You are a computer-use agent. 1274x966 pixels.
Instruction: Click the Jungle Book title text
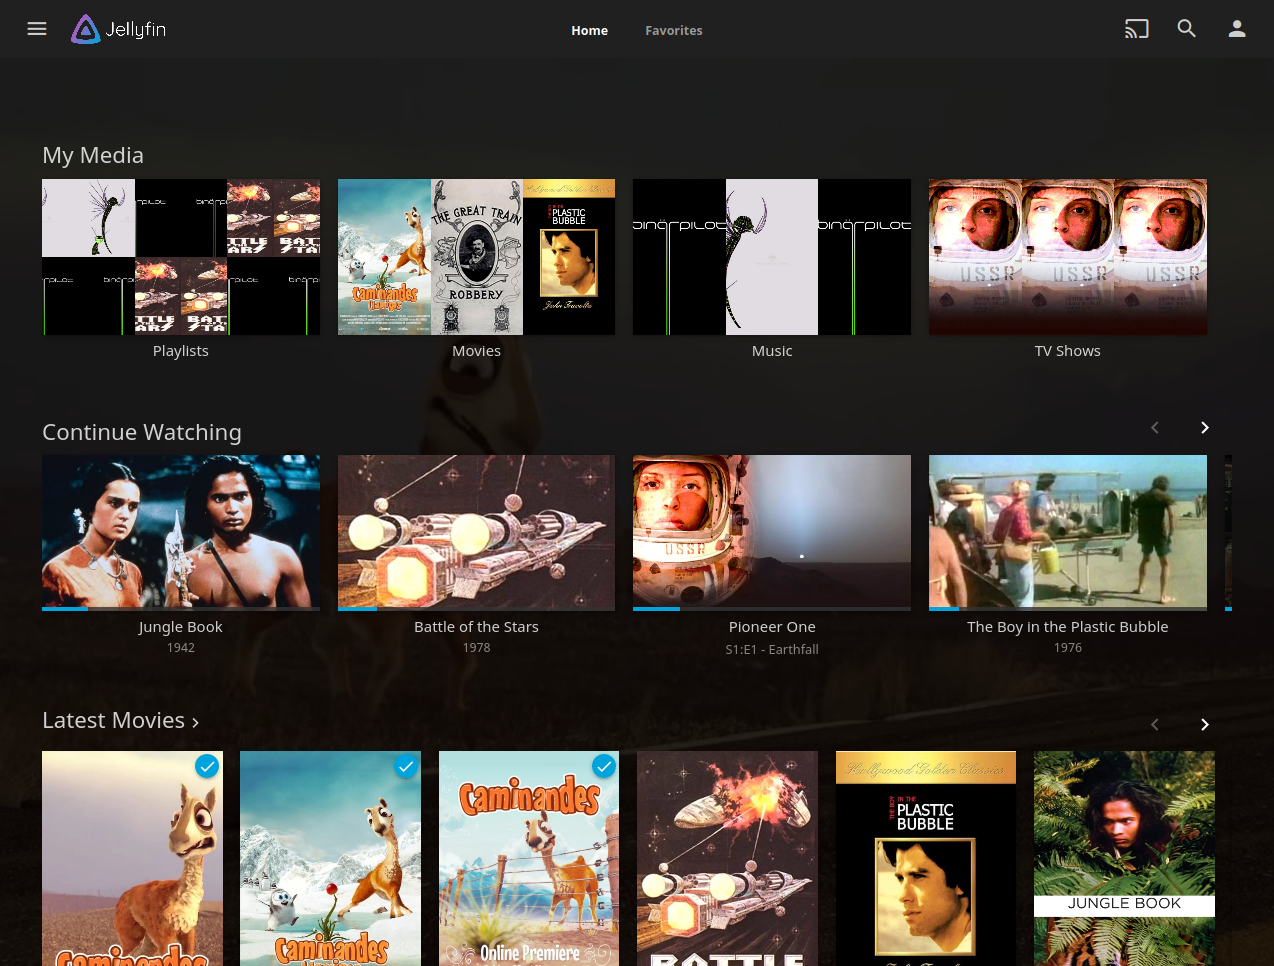(181, 627)
